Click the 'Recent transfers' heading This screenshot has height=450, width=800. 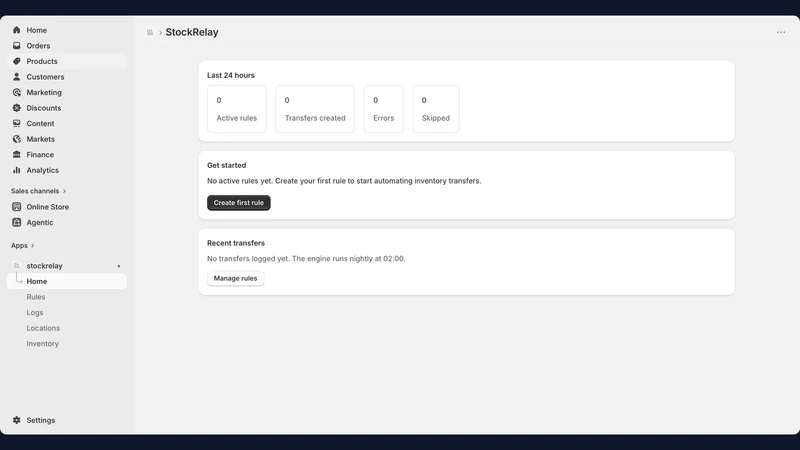[236, 243]
